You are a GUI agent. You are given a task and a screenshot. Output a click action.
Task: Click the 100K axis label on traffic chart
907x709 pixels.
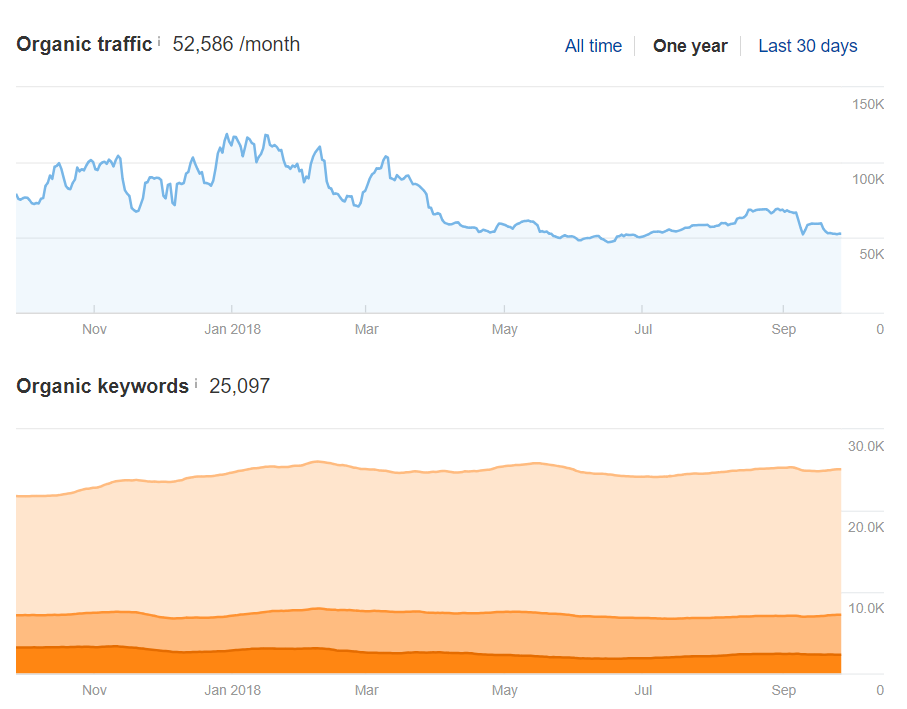[868, 179]
